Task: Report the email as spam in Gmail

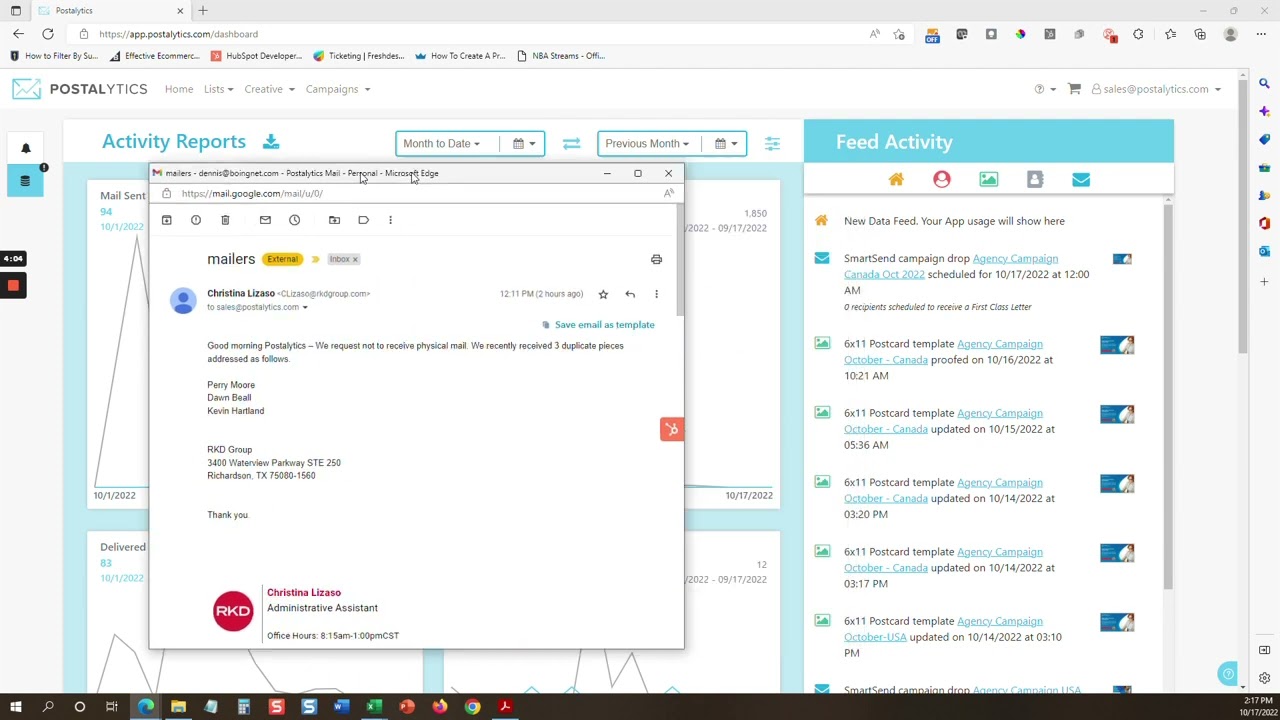Action: 196,220
